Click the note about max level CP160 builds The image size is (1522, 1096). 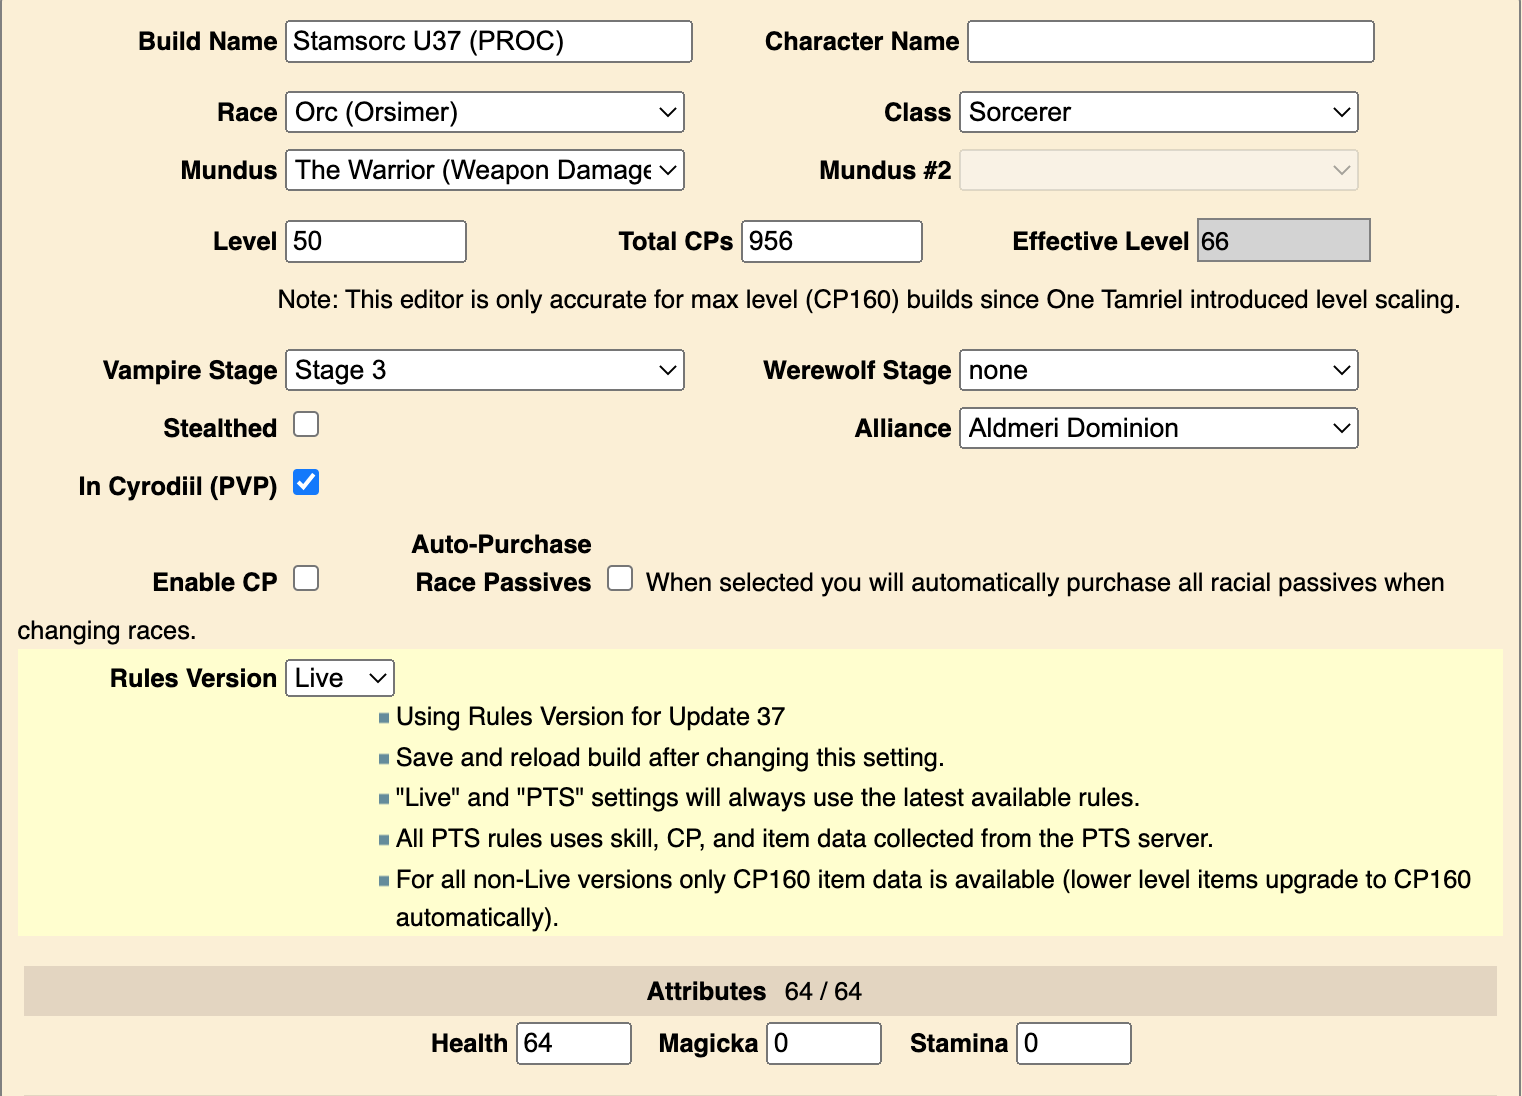tap(869, 300)
